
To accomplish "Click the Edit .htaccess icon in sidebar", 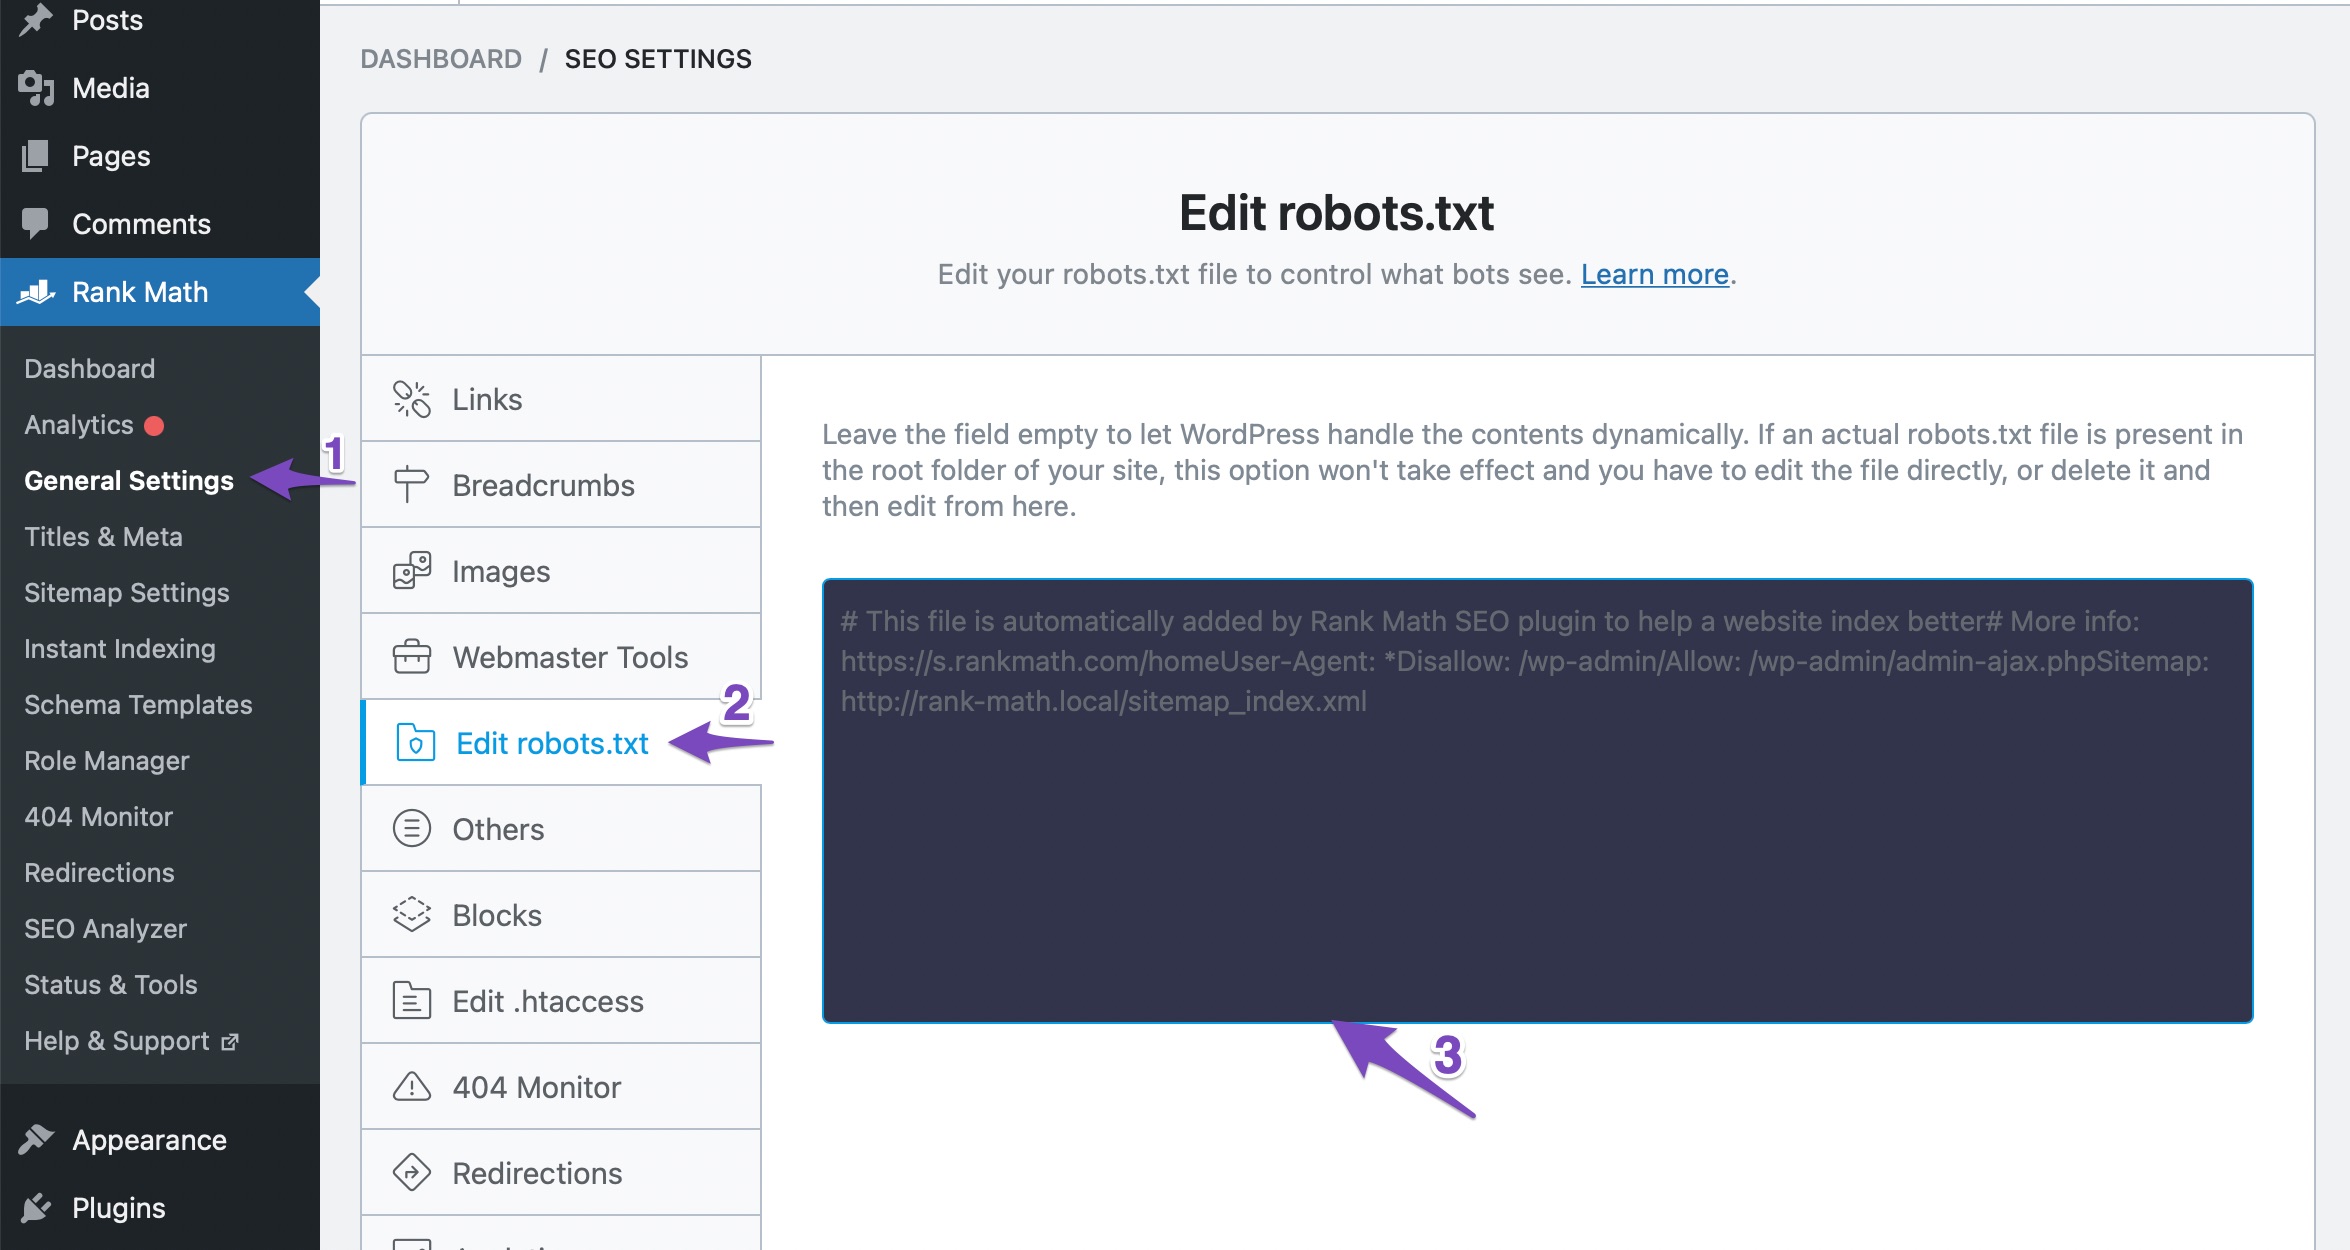I will click(410, 1001).
